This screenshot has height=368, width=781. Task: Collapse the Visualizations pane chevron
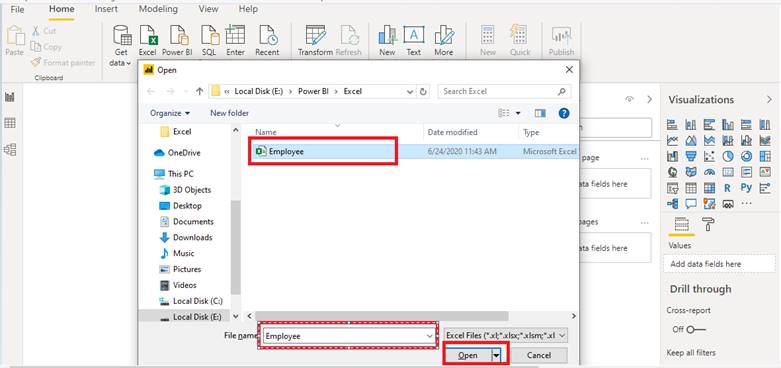[x=769, y=100]
